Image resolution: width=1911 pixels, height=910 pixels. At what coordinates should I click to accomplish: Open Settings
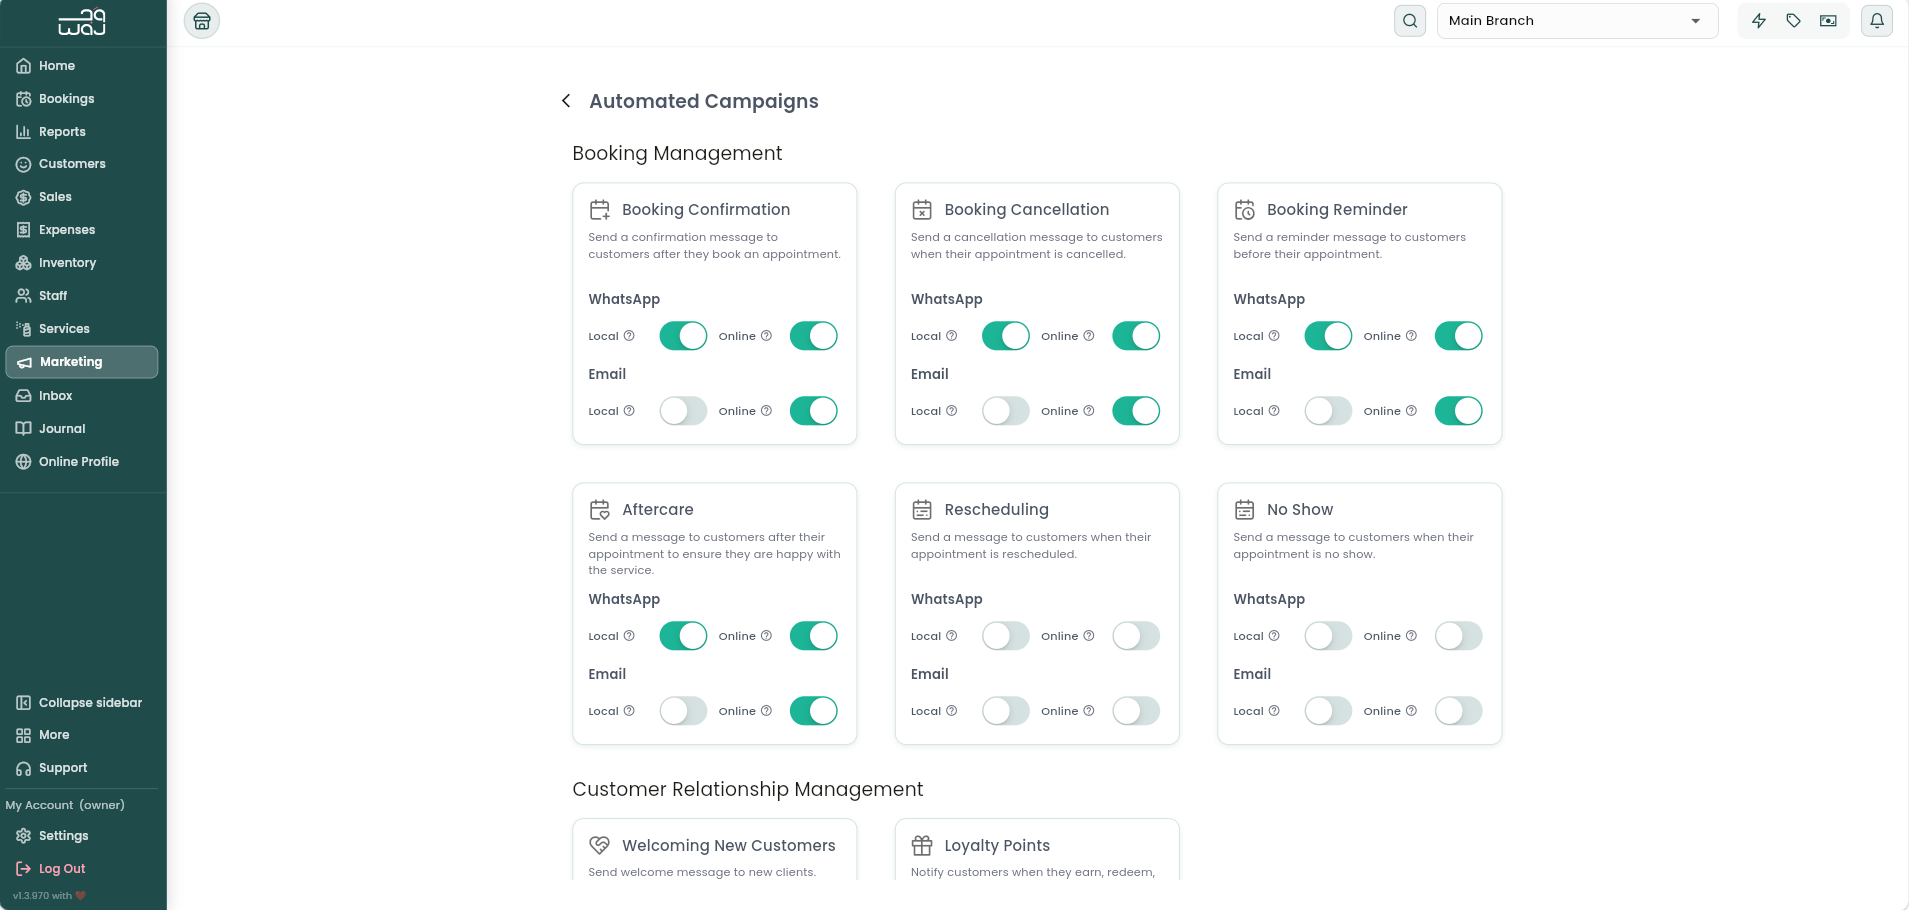[82, 836]
